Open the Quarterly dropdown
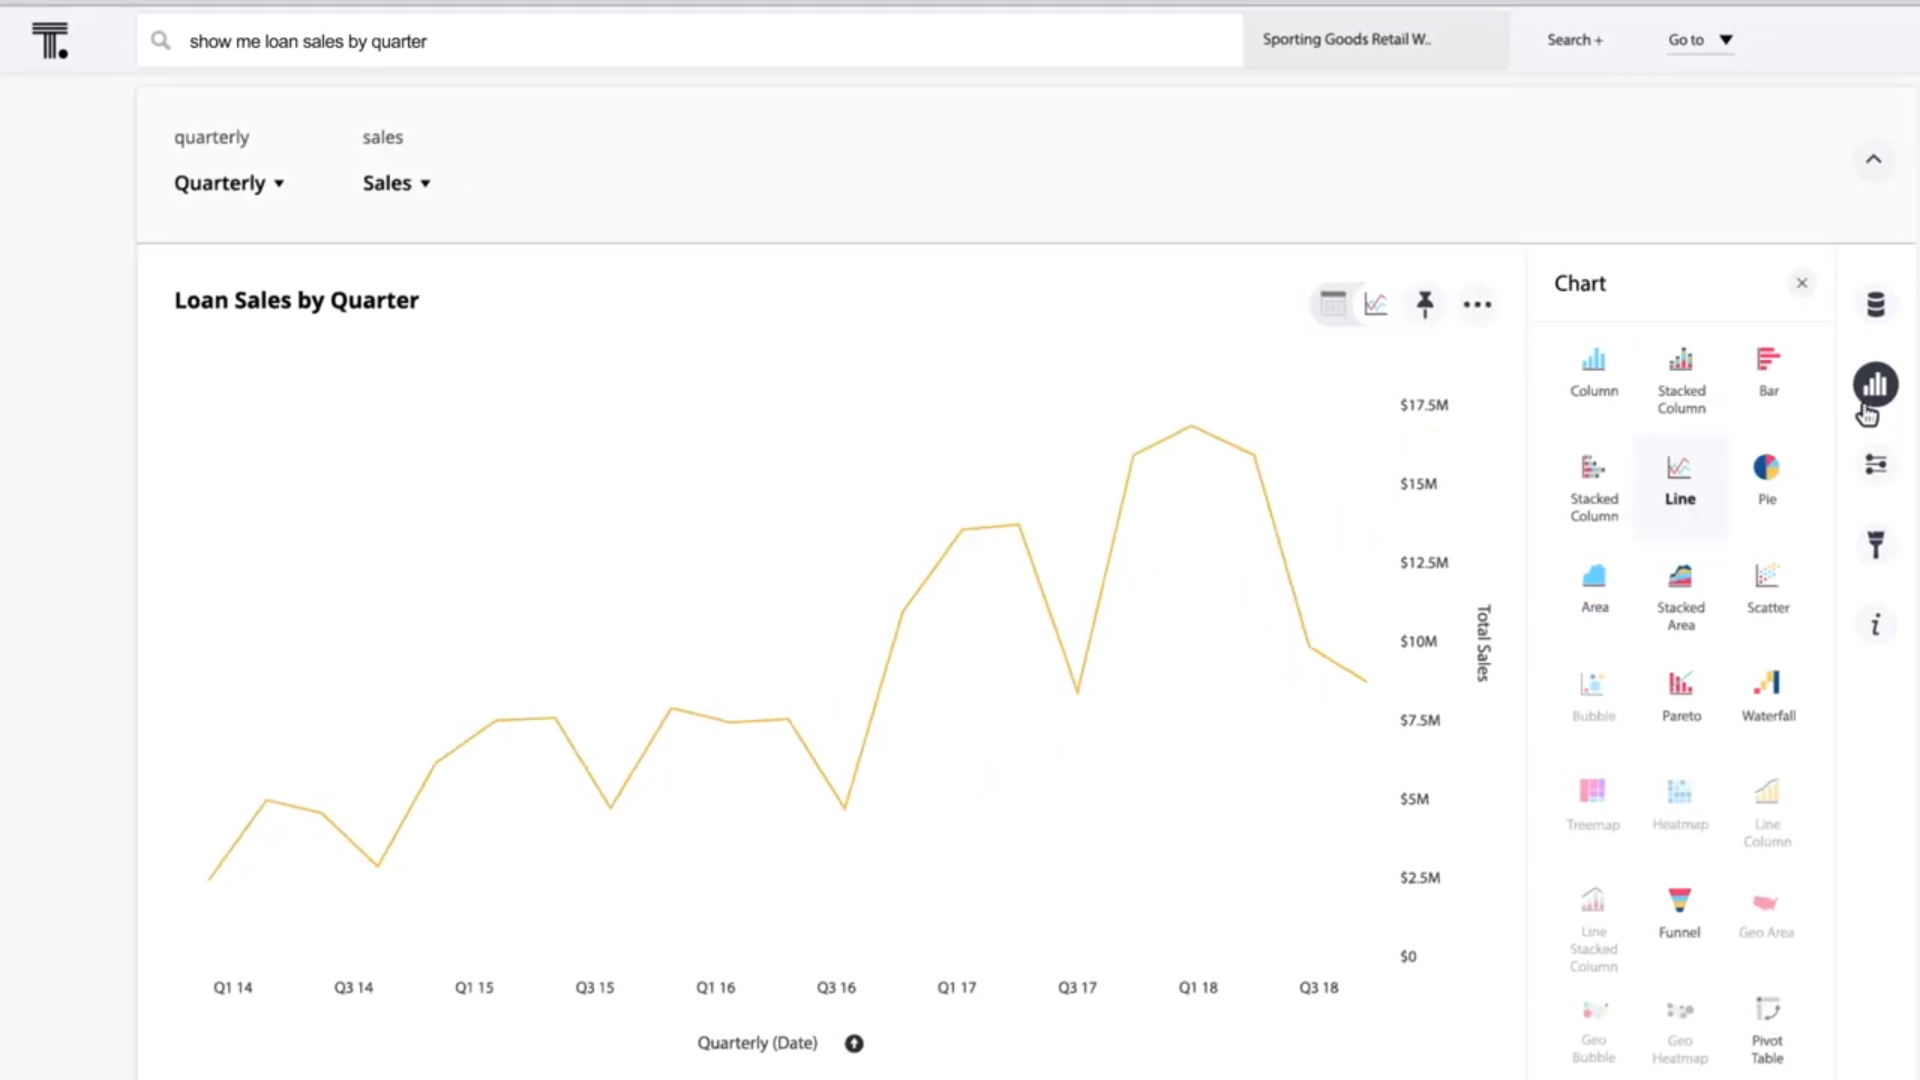Viewport: 1920px width, 1080px height. (x=229, y=183)
